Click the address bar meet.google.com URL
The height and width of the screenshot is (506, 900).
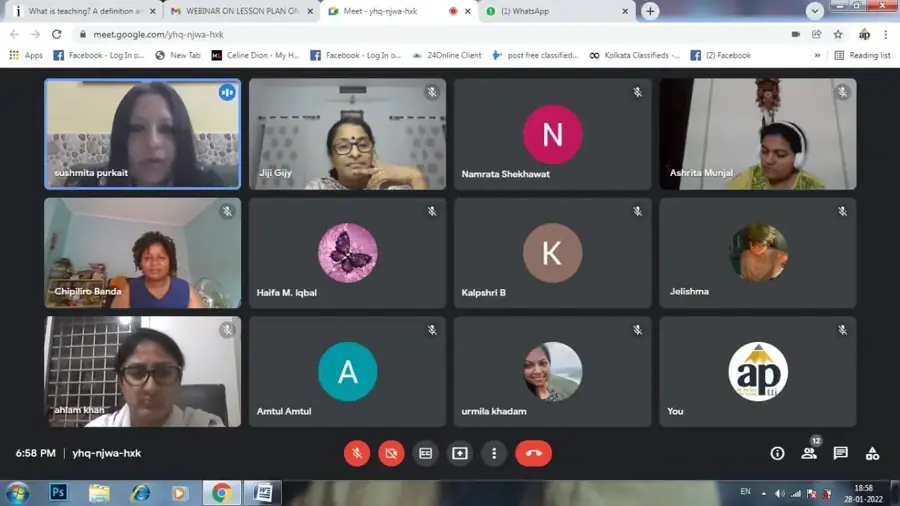(x=158, y=34)
